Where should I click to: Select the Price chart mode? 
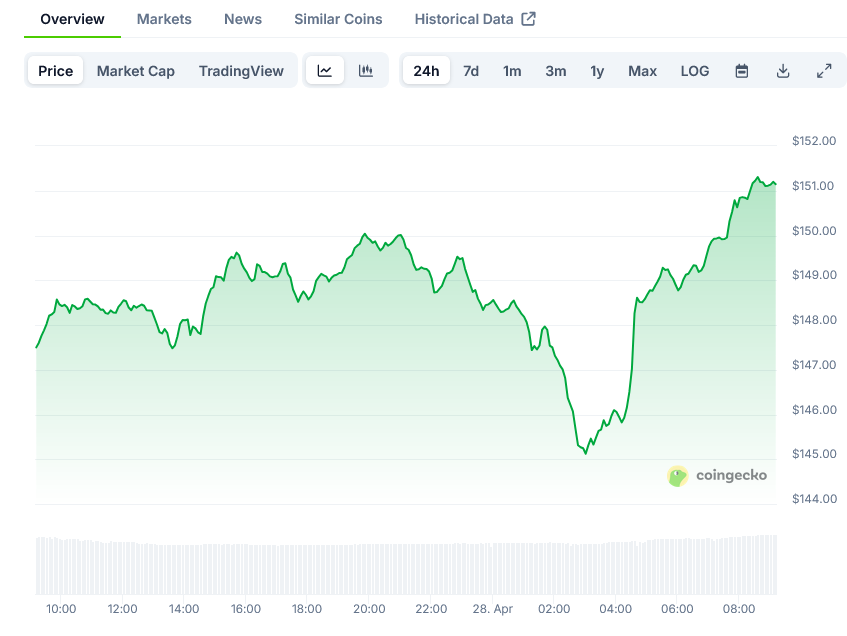tap(56, 71)
